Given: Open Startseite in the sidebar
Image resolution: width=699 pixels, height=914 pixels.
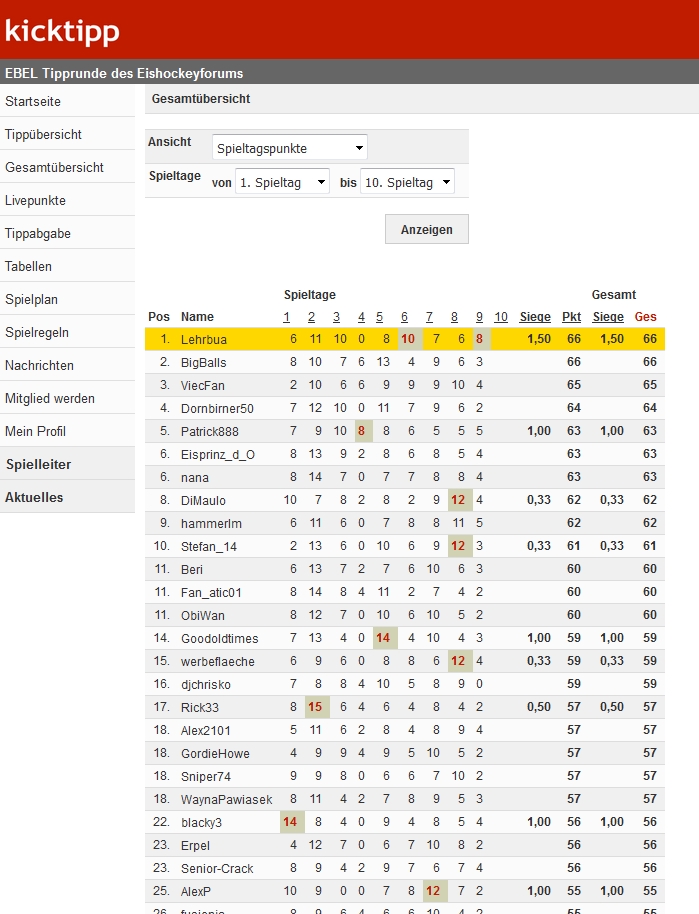Looking at the screenshot, I should 33,101.
